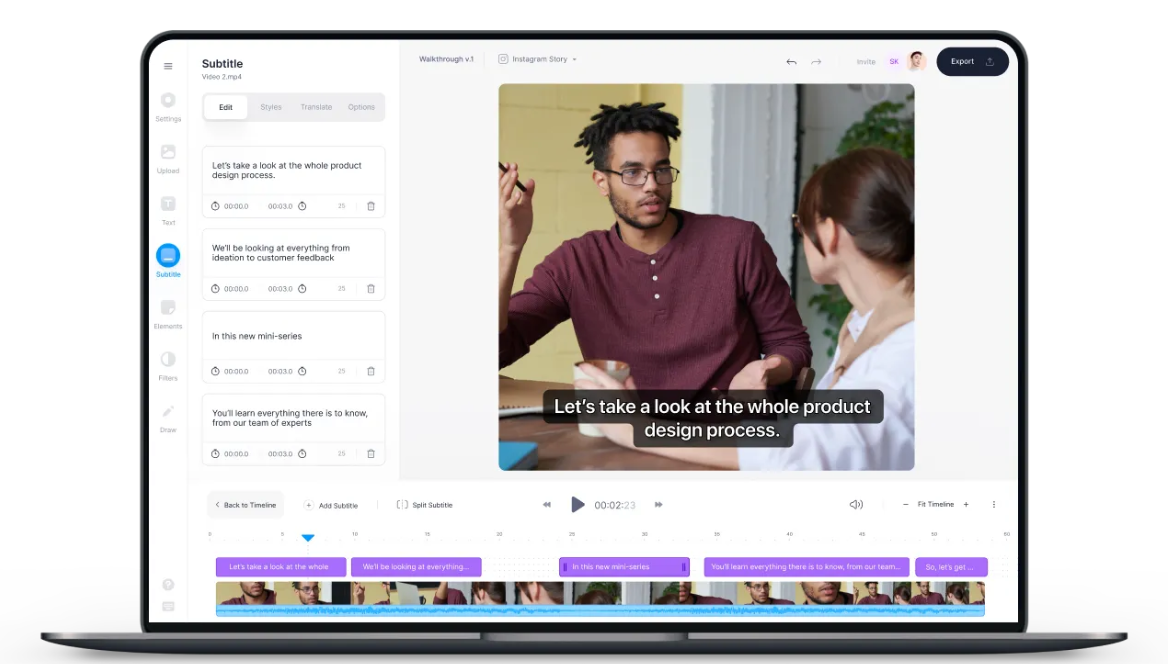Zoom in timeline with plus icon
Image resolution: width=1168 pixels, height=664 pixels.
[x=966, y=505]
